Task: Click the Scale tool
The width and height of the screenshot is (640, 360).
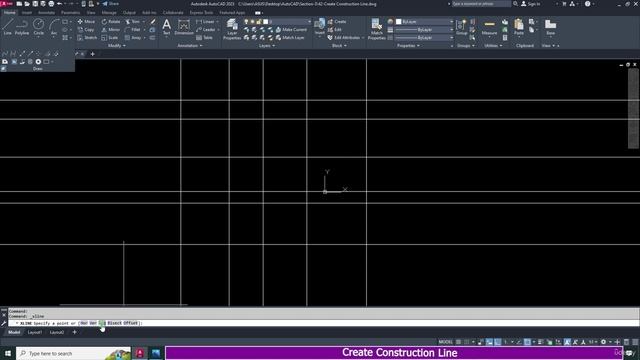Action: tap(110, 38)
